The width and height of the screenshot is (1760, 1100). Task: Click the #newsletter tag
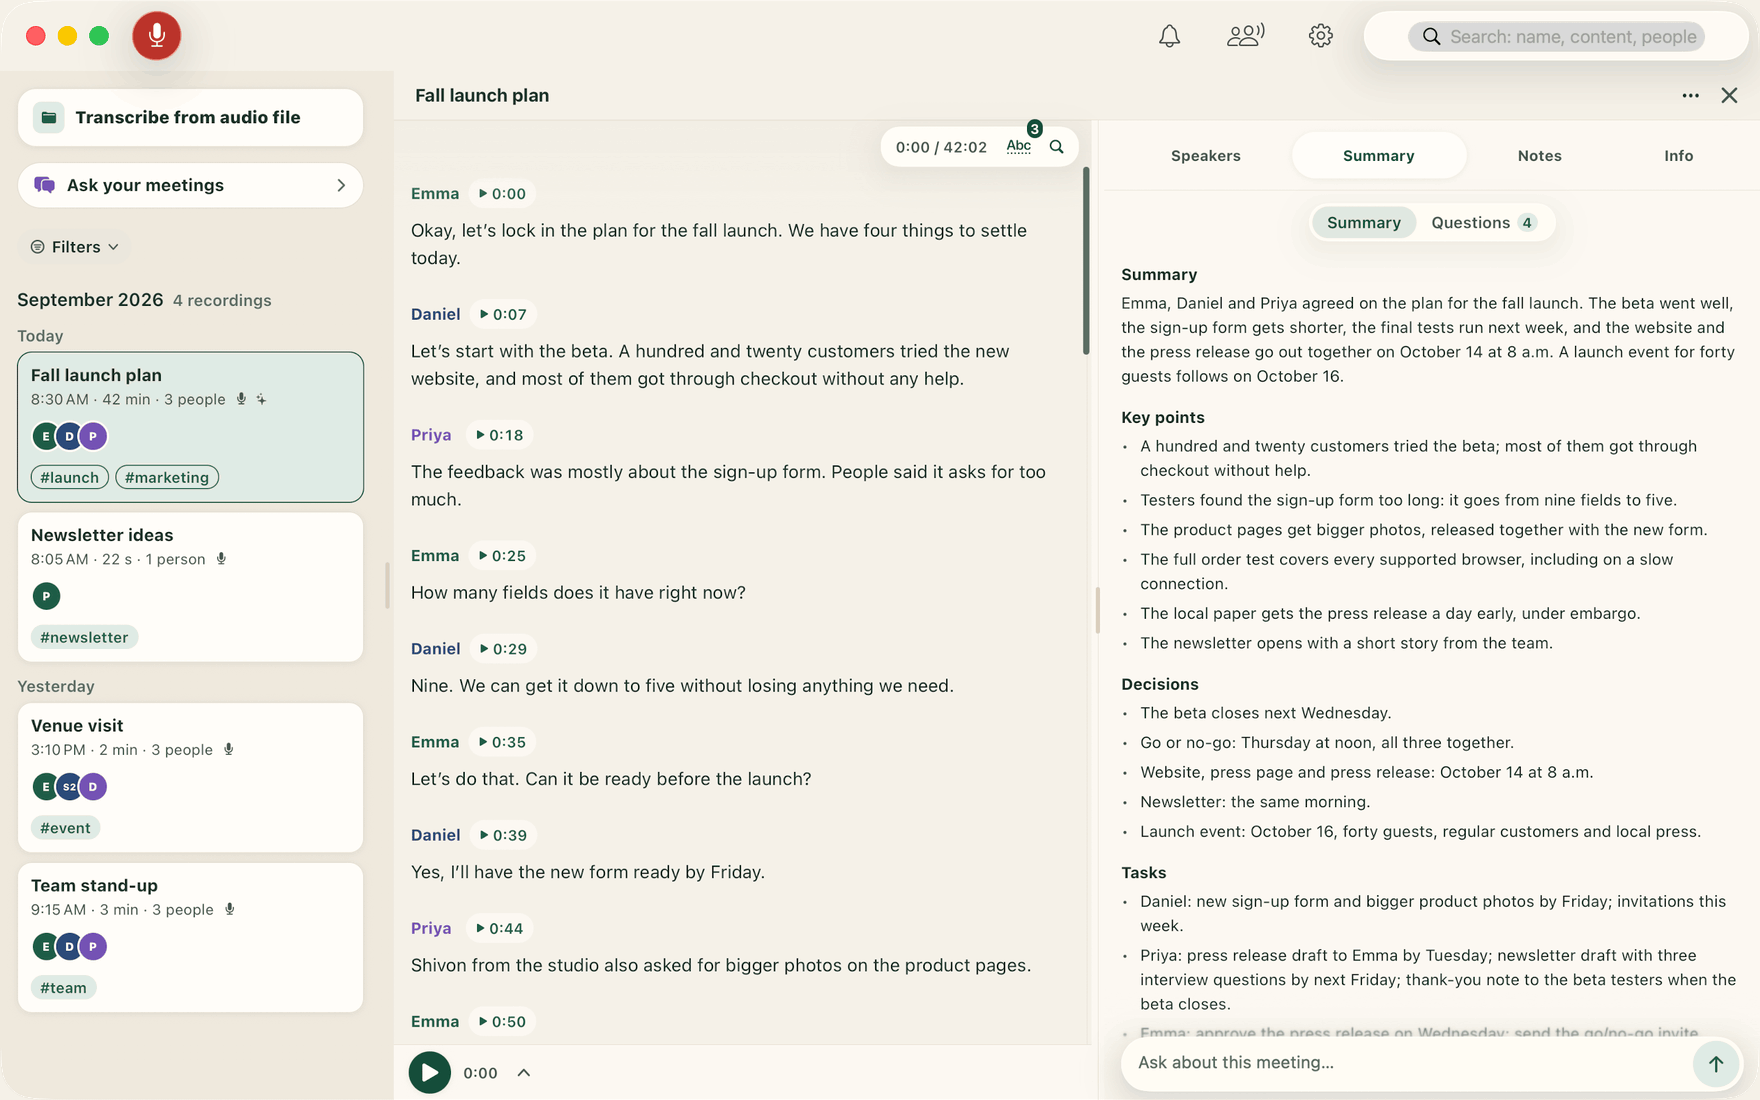pyautogui.click(x=84, y=638)
